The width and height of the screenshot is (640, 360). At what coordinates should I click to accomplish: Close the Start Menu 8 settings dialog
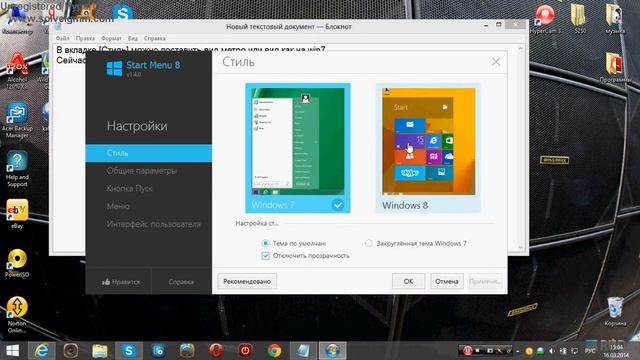point(496,62)
